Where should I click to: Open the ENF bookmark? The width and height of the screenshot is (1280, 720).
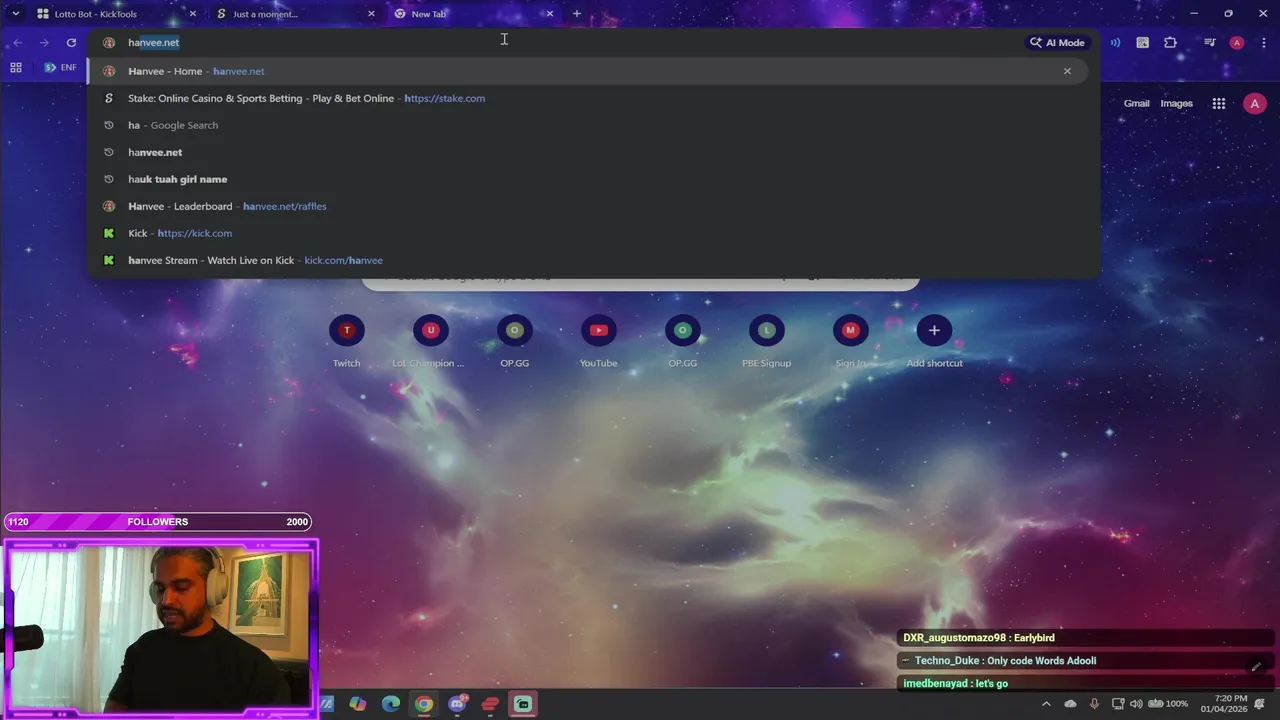click(x=60, y=68)
